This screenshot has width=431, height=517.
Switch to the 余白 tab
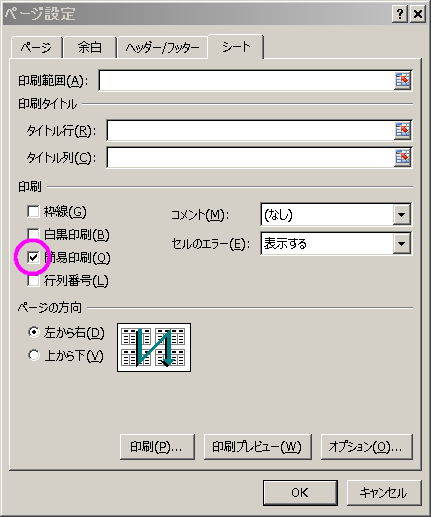coord(90,48)
